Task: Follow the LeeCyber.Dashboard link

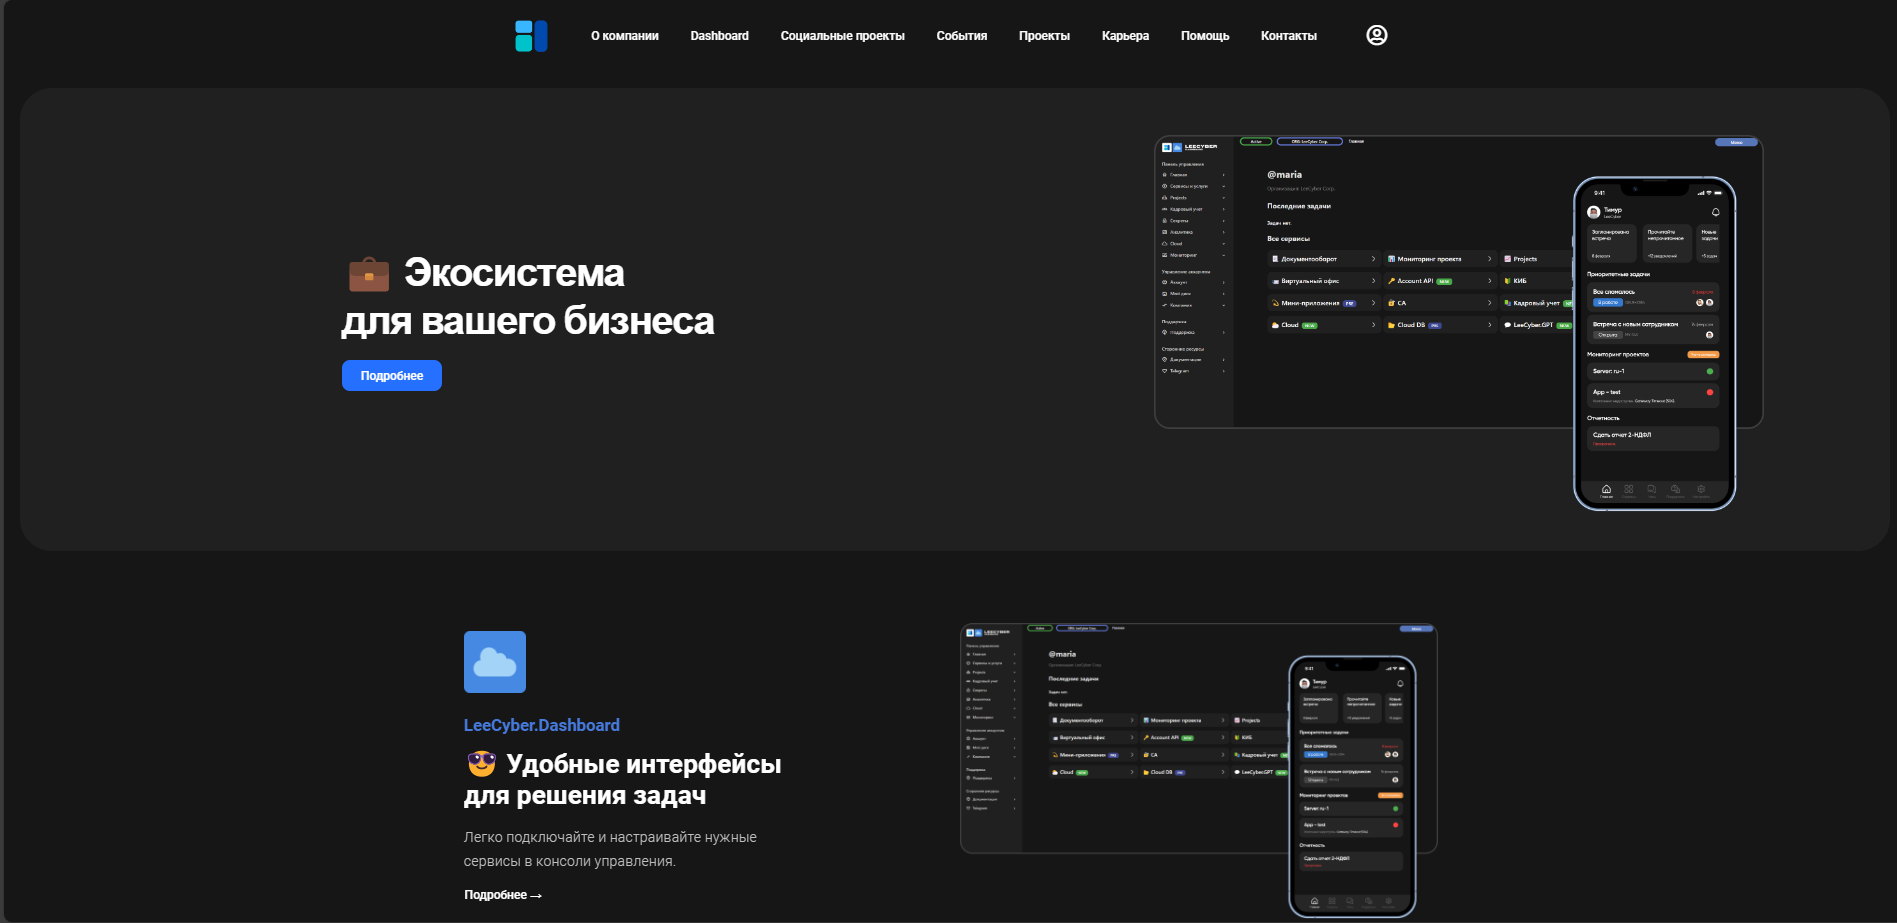Action: [x=541, y=725]
